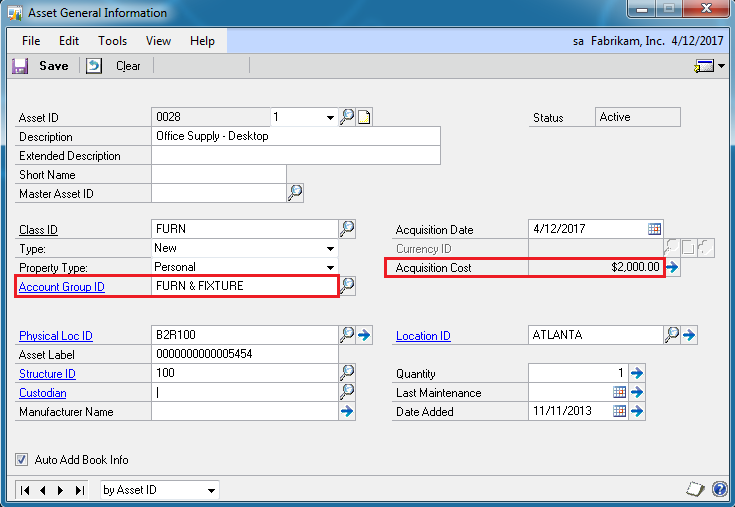The image size is (735, 507).
Task: Click Acquisition Cost blue arrow
Action: click(672, 267)
